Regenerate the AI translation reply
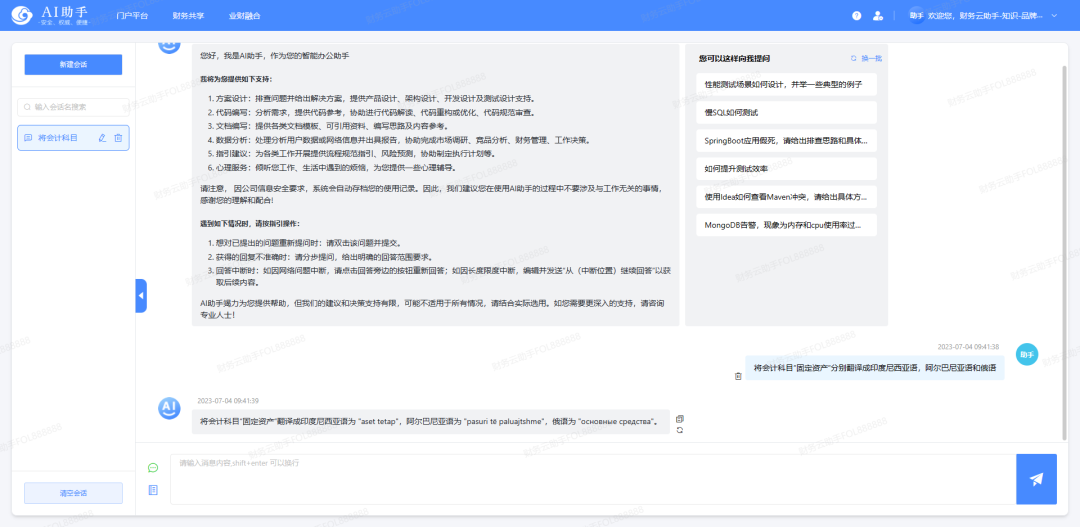Viewport: 1080px width, 527px height. 680,430
